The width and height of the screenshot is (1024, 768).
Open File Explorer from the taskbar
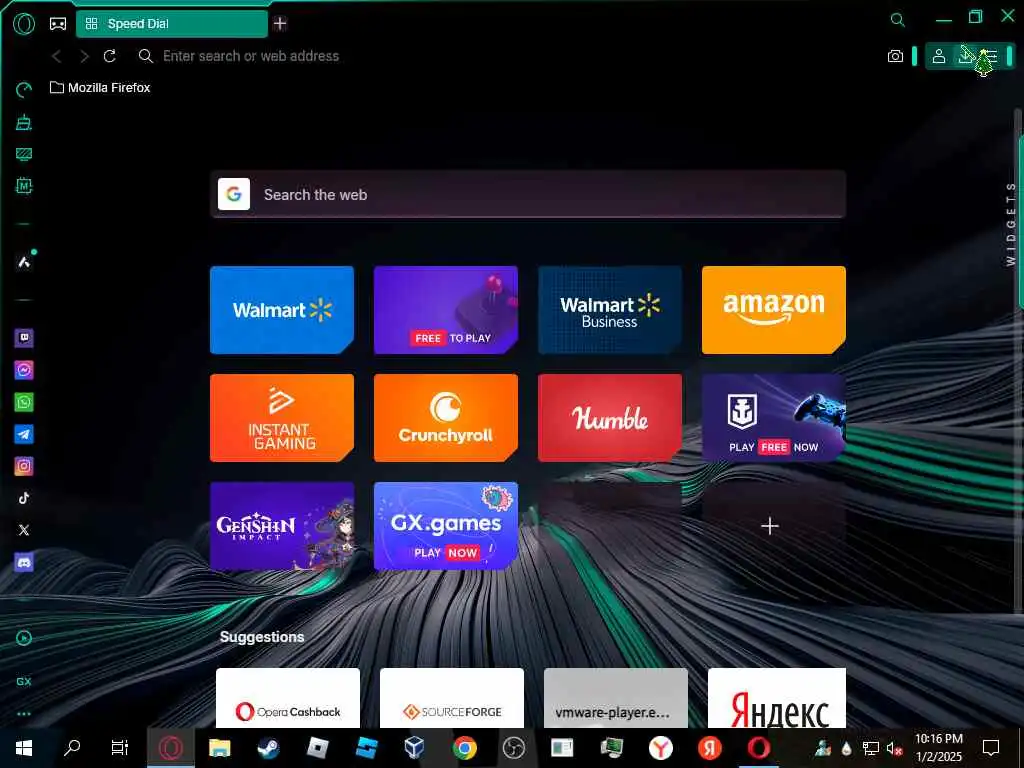click(219, 748)
